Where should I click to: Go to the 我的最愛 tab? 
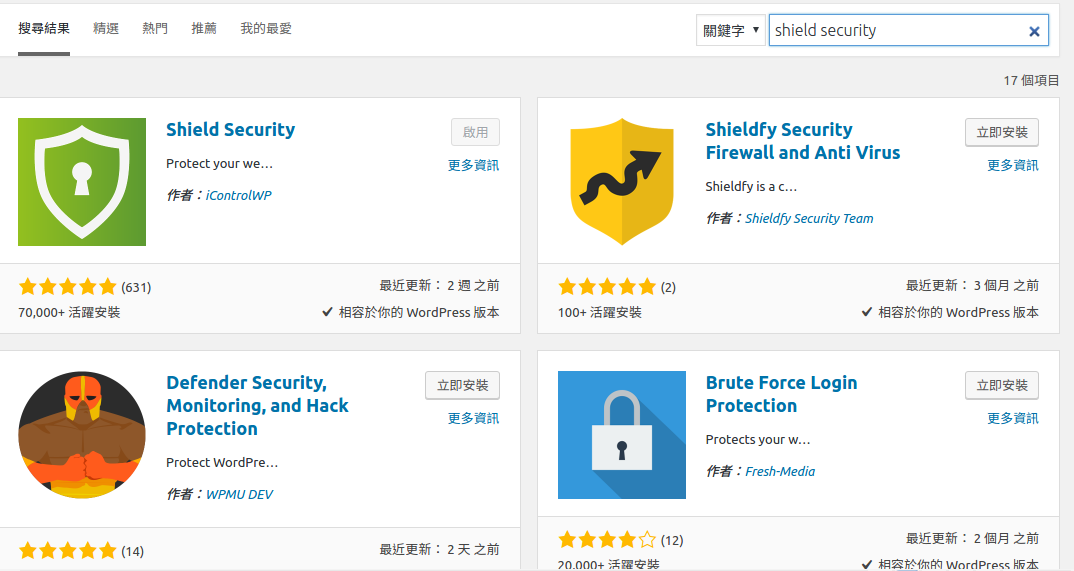(266, 29)
